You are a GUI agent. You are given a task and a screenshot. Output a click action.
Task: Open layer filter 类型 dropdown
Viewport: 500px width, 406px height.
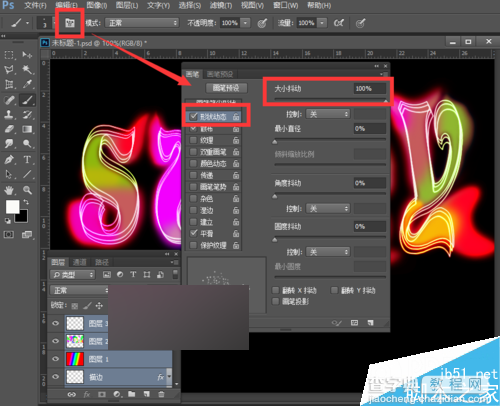pyautogui.click(x=73, y=275)
